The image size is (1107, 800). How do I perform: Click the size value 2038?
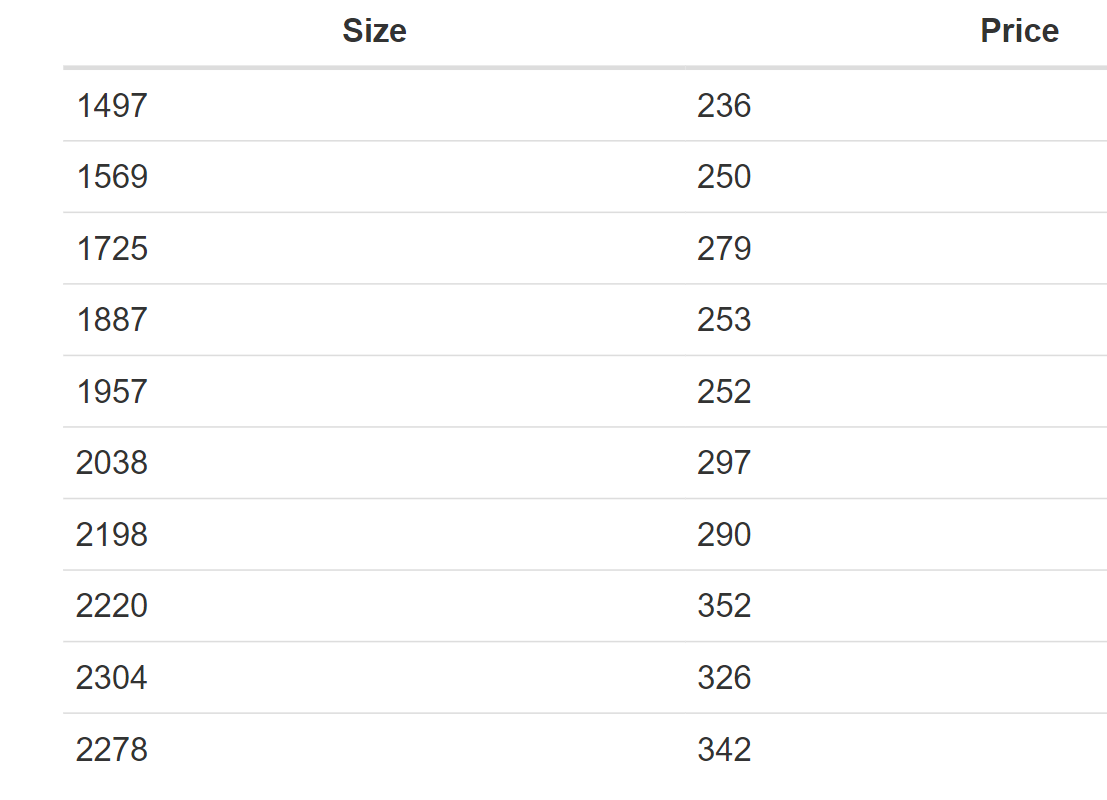[x=112, y=463]
